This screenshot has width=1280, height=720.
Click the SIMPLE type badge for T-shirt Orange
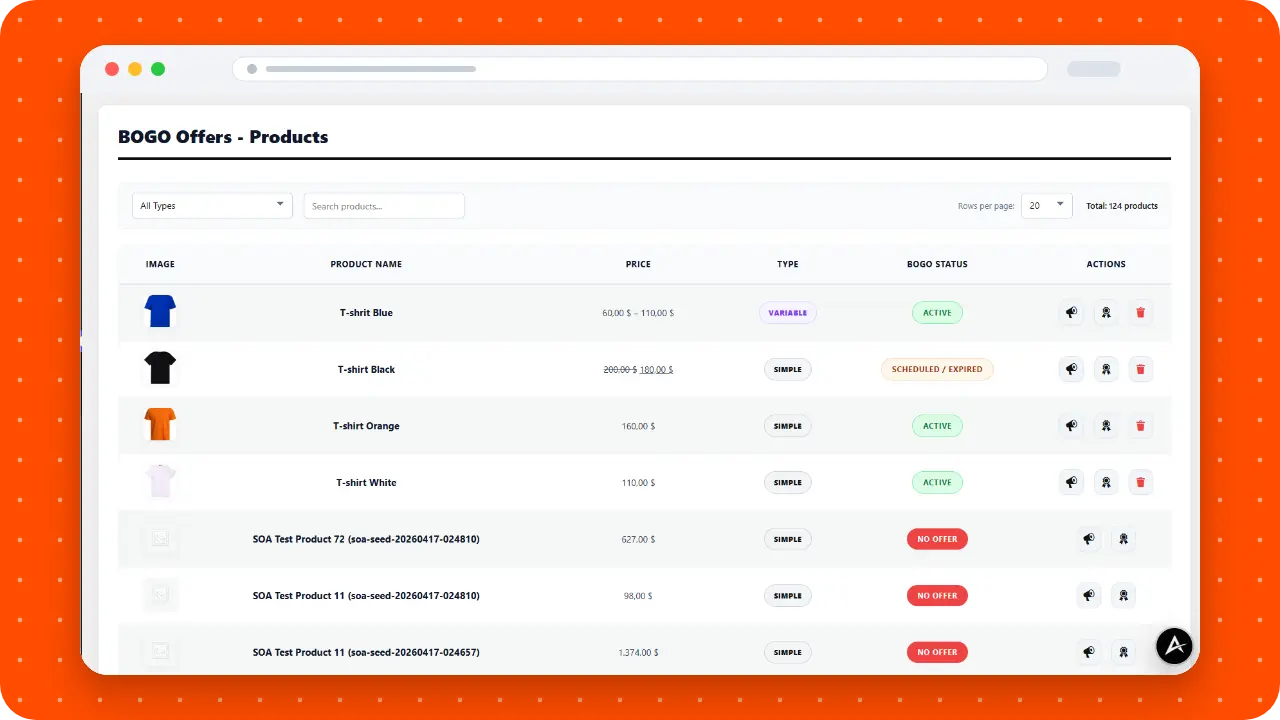tap(788, 426)
